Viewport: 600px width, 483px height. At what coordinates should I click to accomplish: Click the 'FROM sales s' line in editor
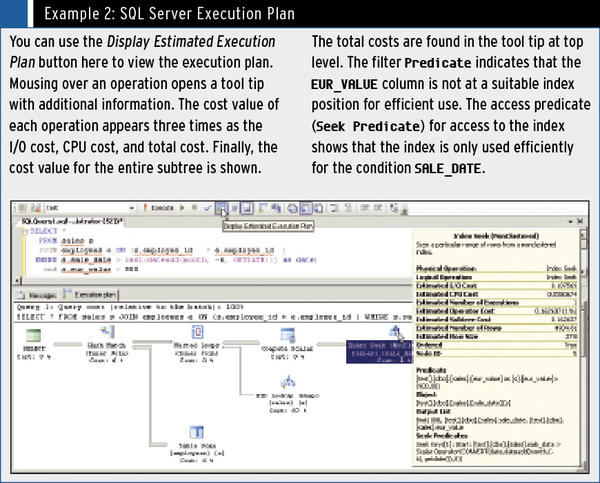[x=66, y=241]
